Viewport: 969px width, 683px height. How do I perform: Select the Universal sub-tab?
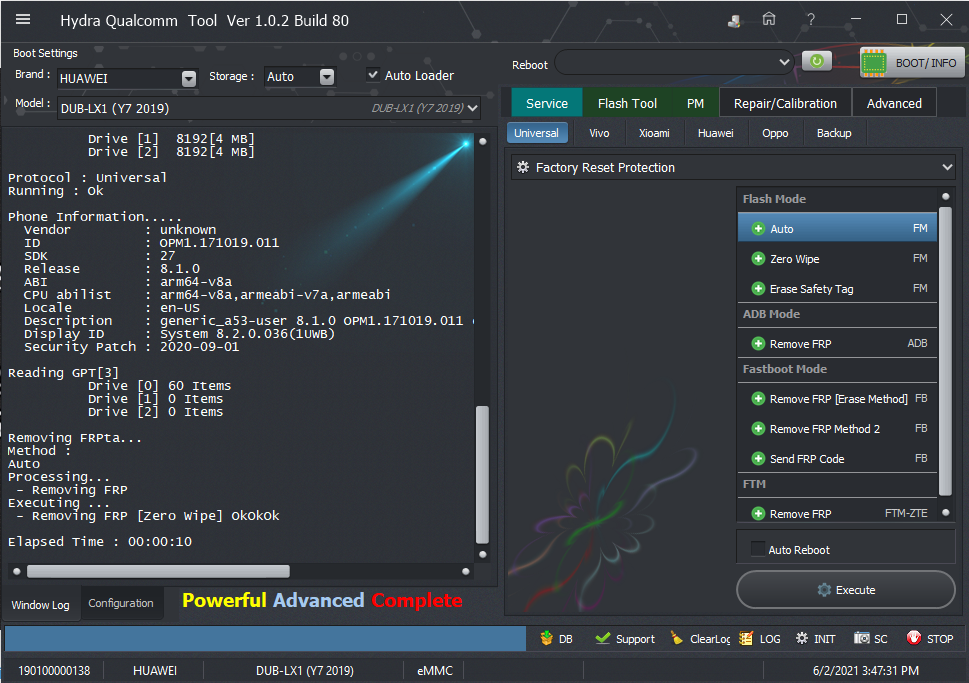536,133
